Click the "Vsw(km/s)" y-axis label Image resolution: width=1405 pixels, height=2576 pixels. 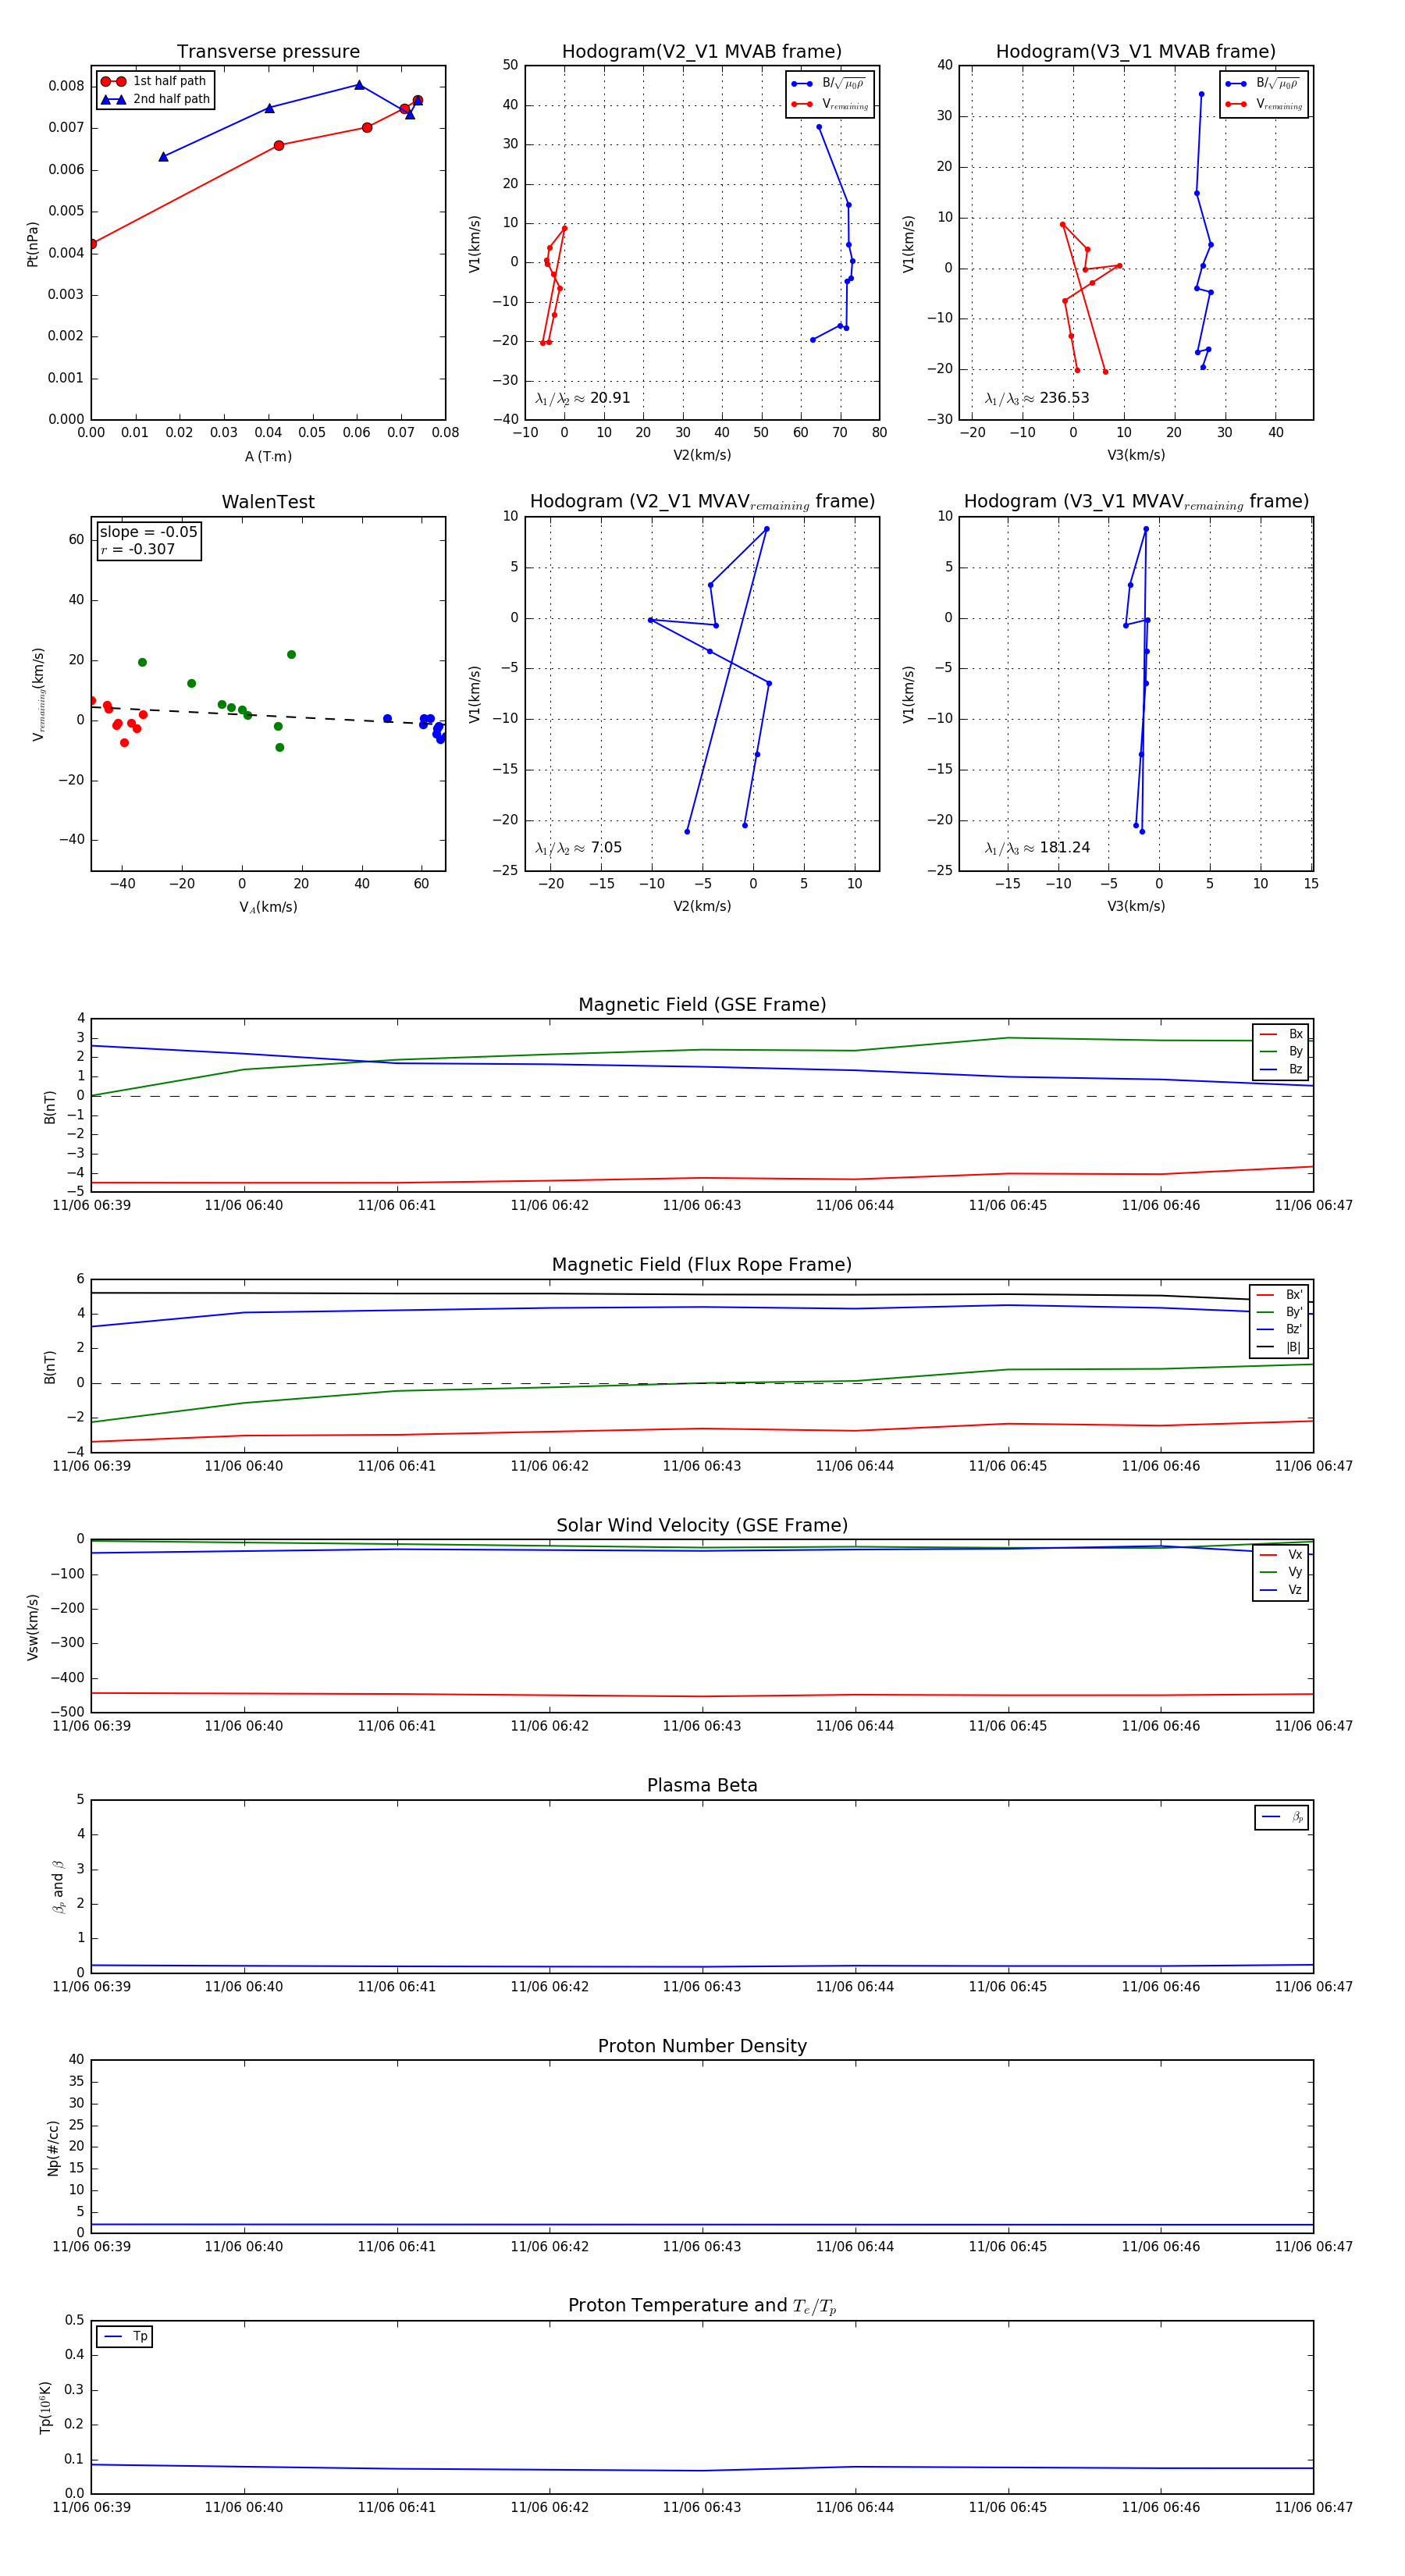pos(32,1627)
